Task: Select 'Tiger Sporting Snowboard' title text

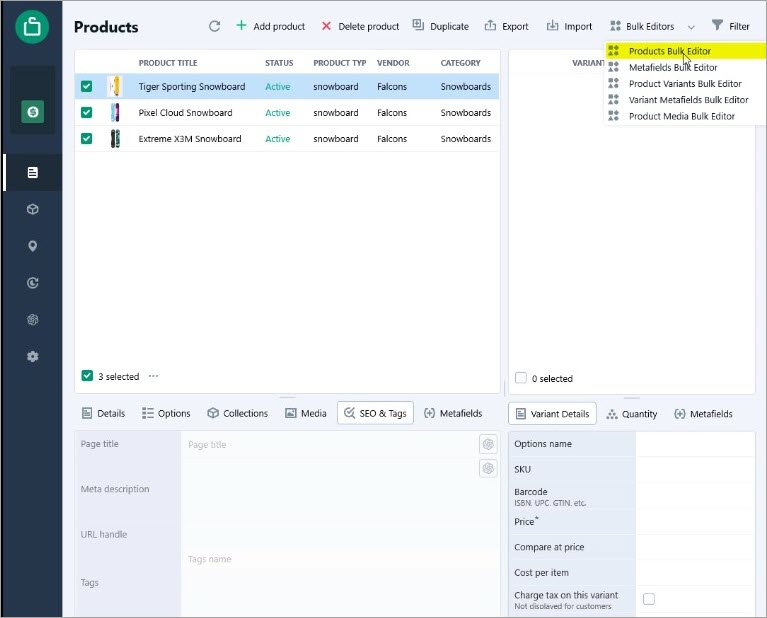Action: click(192, 87)
